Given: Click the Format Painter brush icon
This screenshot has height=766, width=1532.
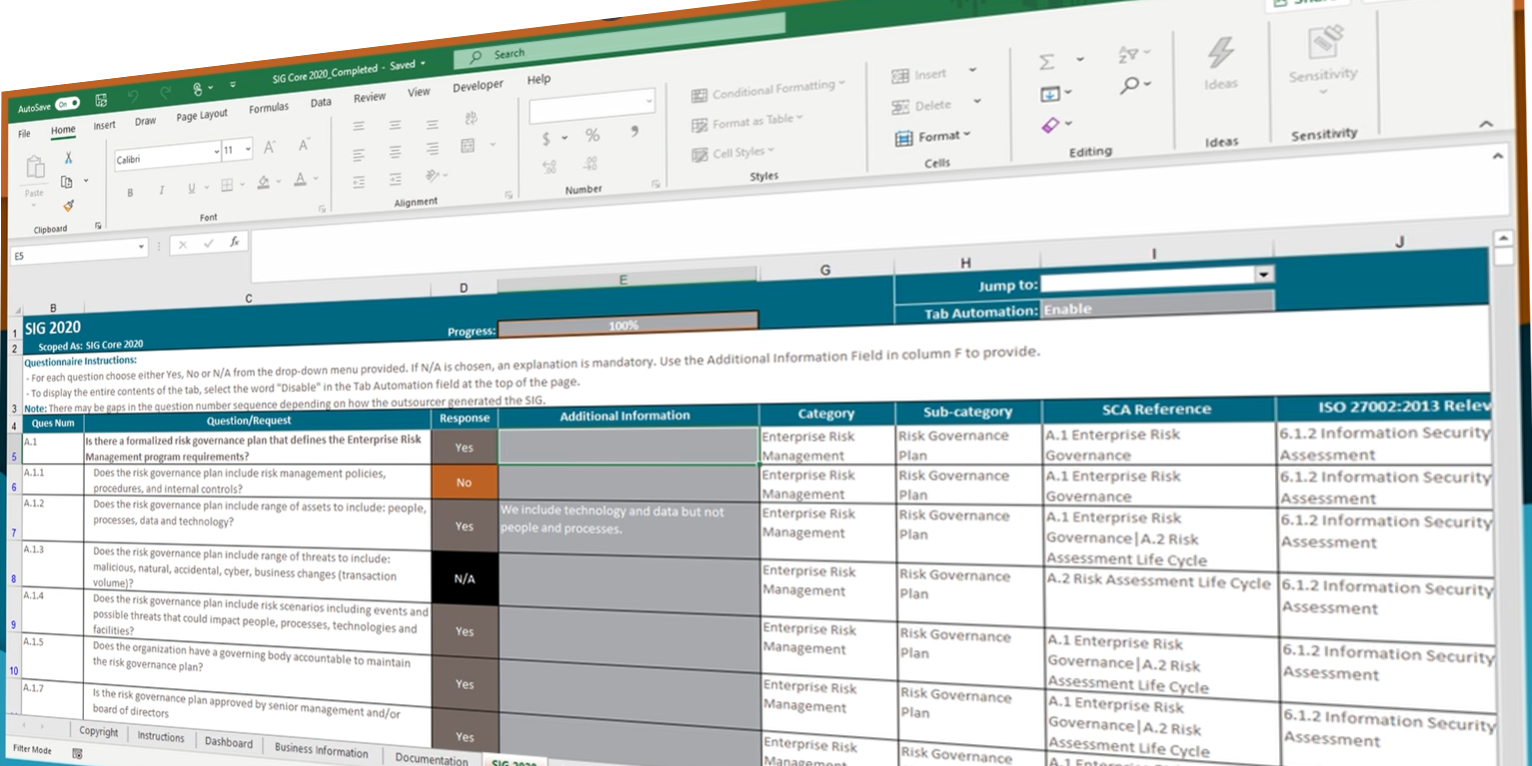Looking at the screenshot, I should point(68,205).
